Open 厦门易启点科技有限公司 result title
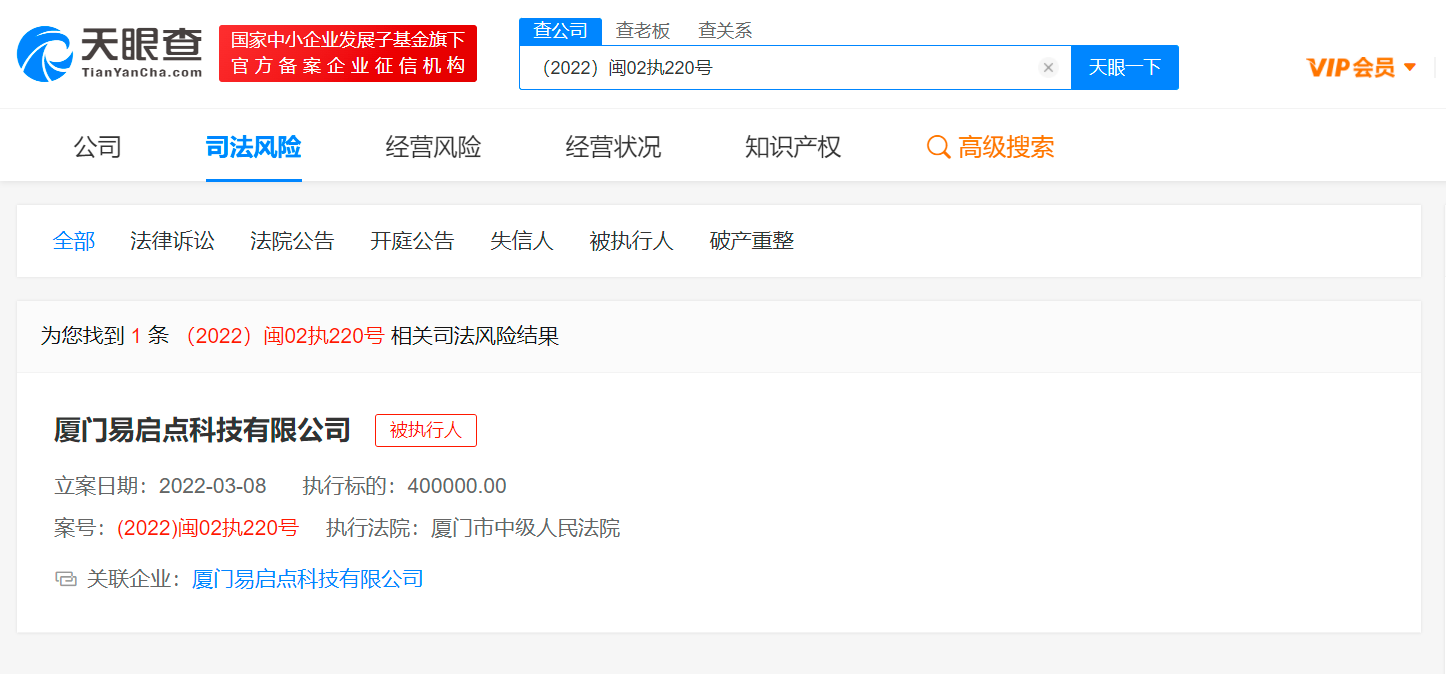The width and height of the screenshot is (1446, 674). (x=202, y=430)
